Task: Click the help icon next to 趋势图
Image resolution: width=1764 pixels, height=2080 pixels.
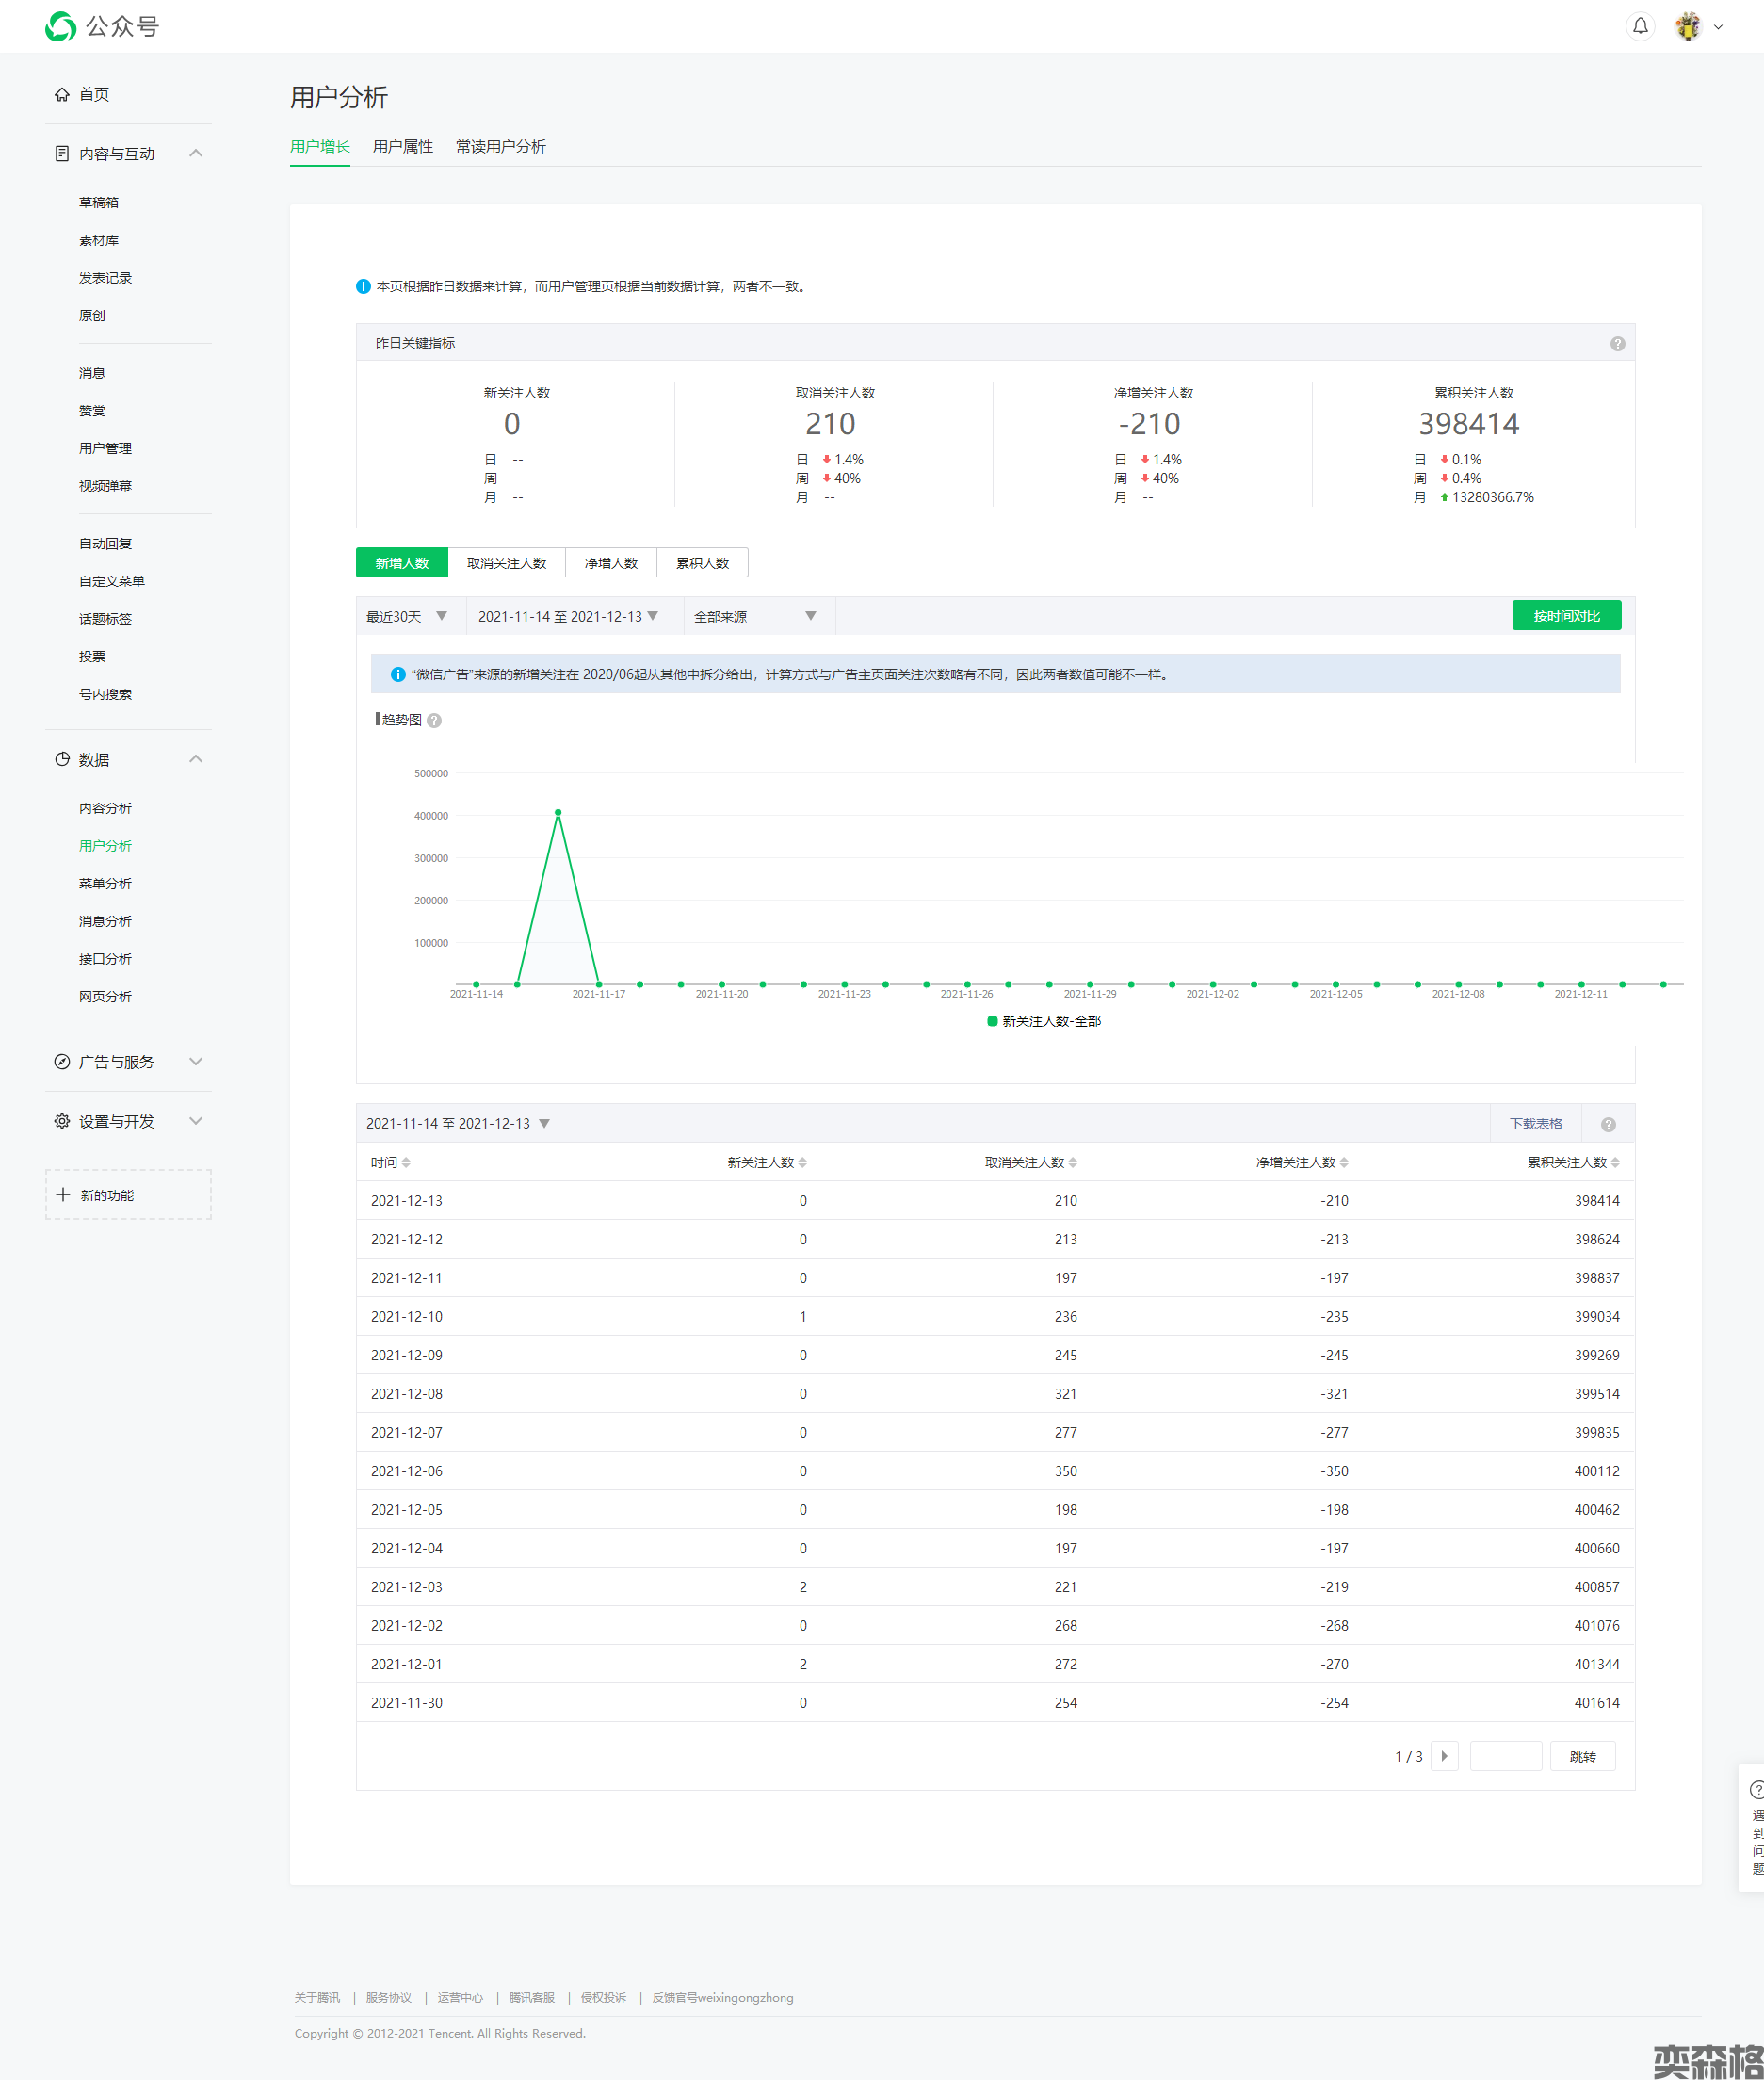Action: 434,721
